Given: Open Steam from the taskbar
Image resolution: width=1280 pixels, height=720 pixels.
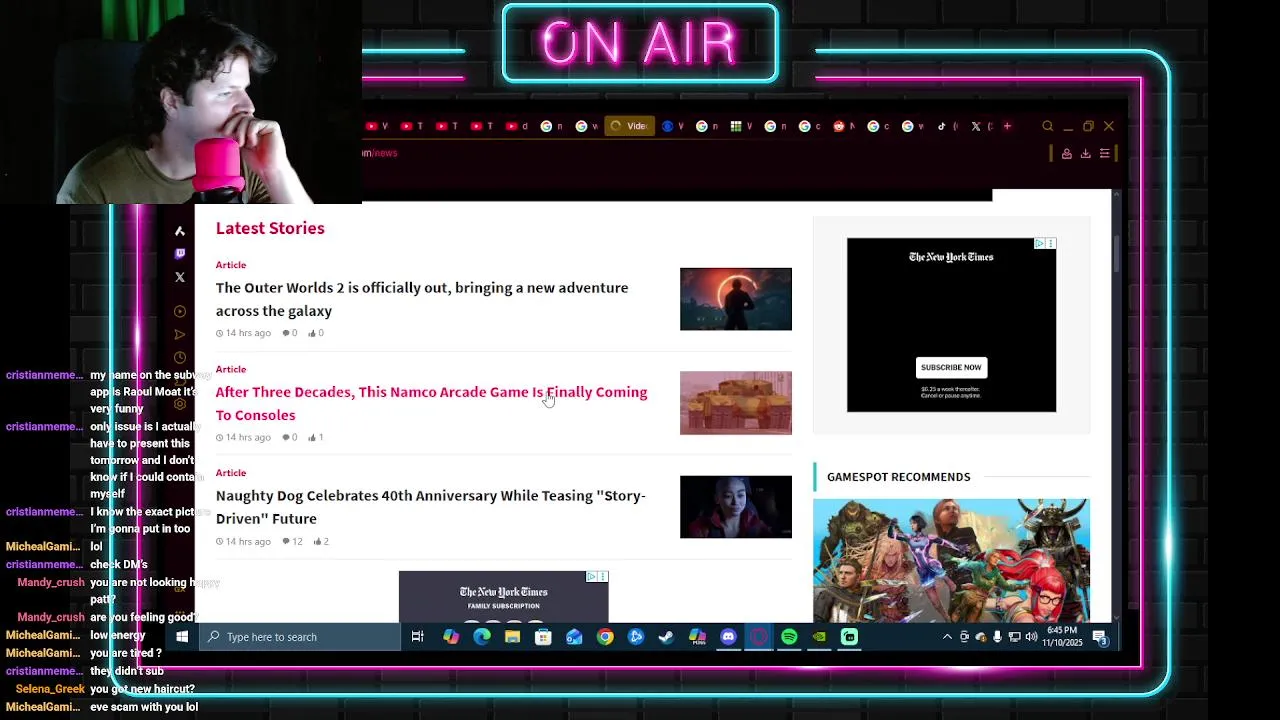Looking at the screenshot, I should pos(666,637).
